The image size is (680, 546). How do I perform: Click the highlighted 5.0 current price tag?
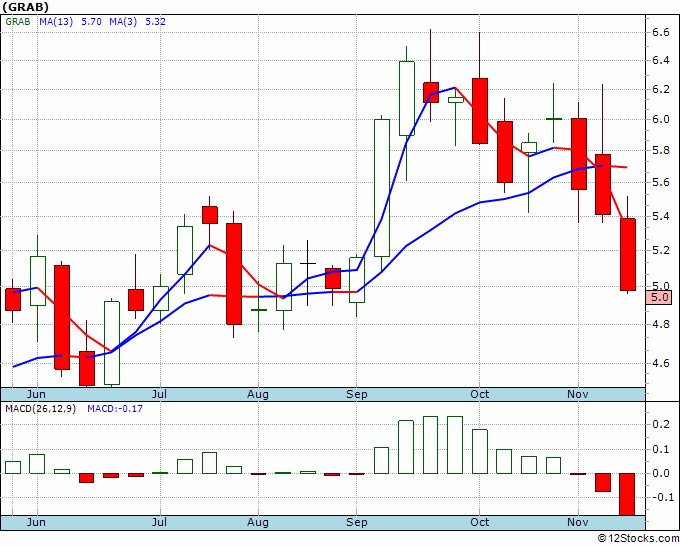[x=659, y=298]
